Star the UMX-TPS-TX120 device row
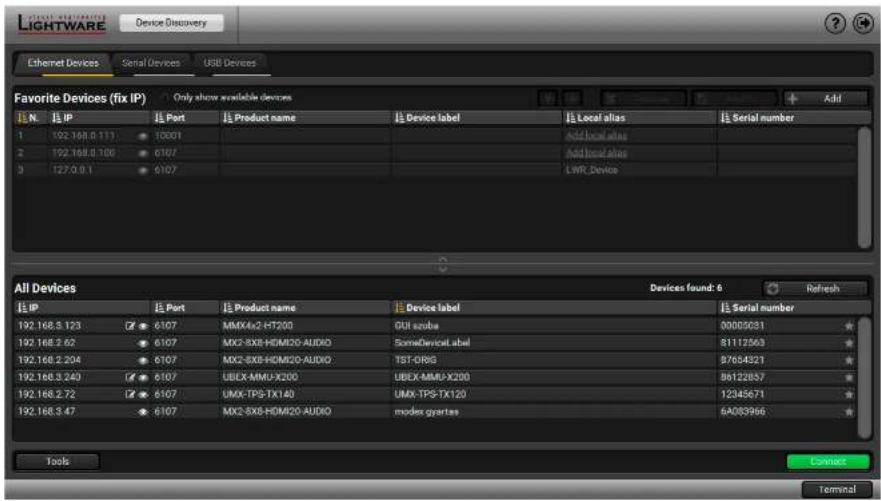Viewport: 881px width, 501px height. click(x=849, y=394)
